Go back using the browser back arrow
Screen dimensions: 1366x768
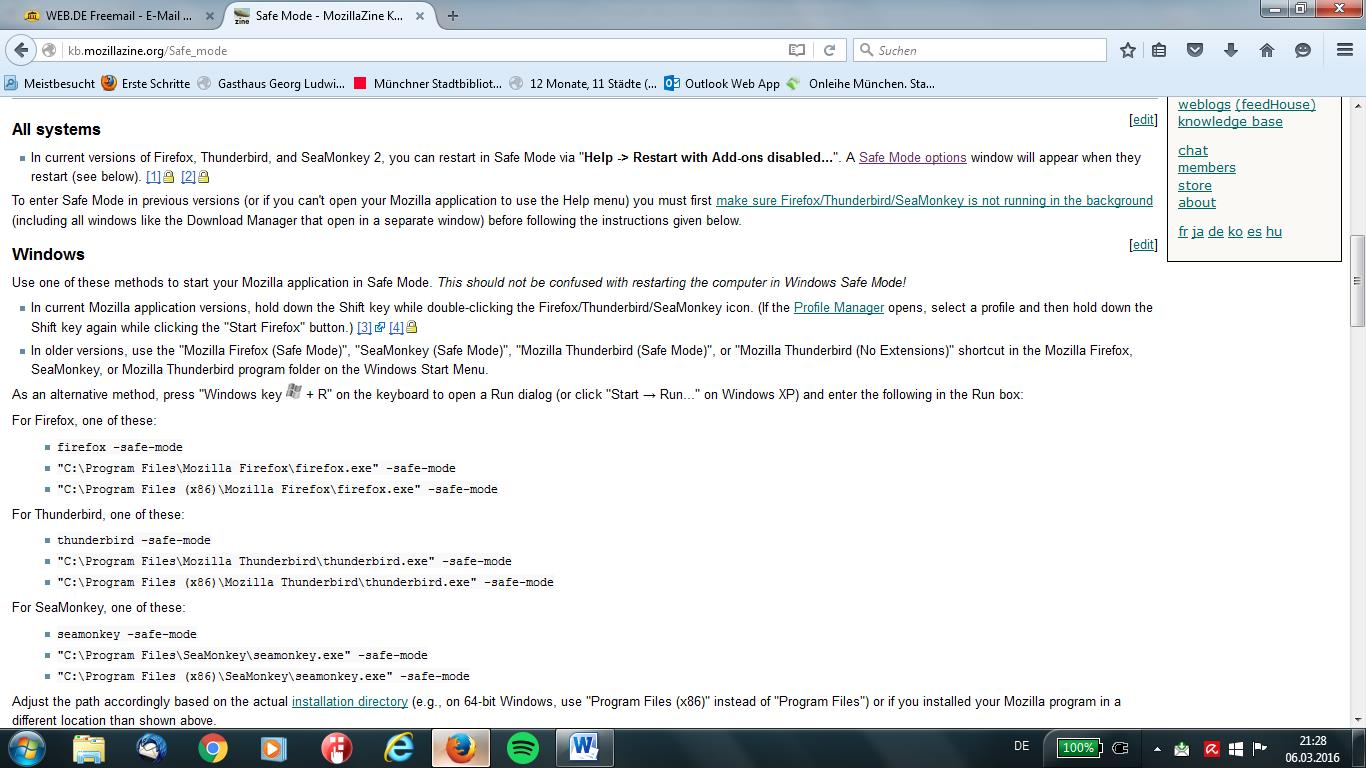22,50
